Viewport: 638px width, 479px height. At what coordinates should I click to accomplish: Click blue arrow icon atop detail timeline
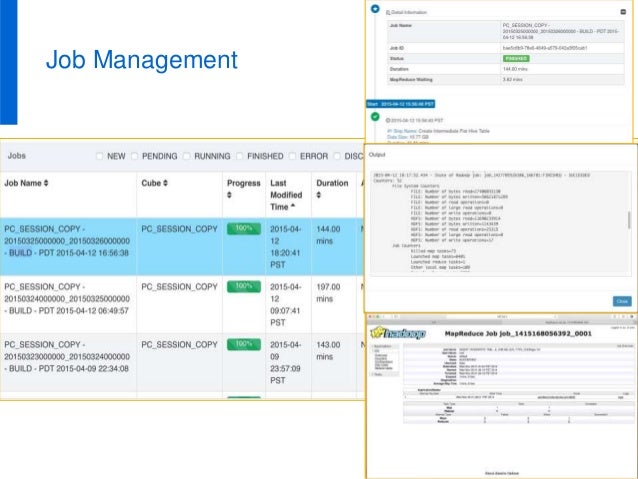point(375,9)
